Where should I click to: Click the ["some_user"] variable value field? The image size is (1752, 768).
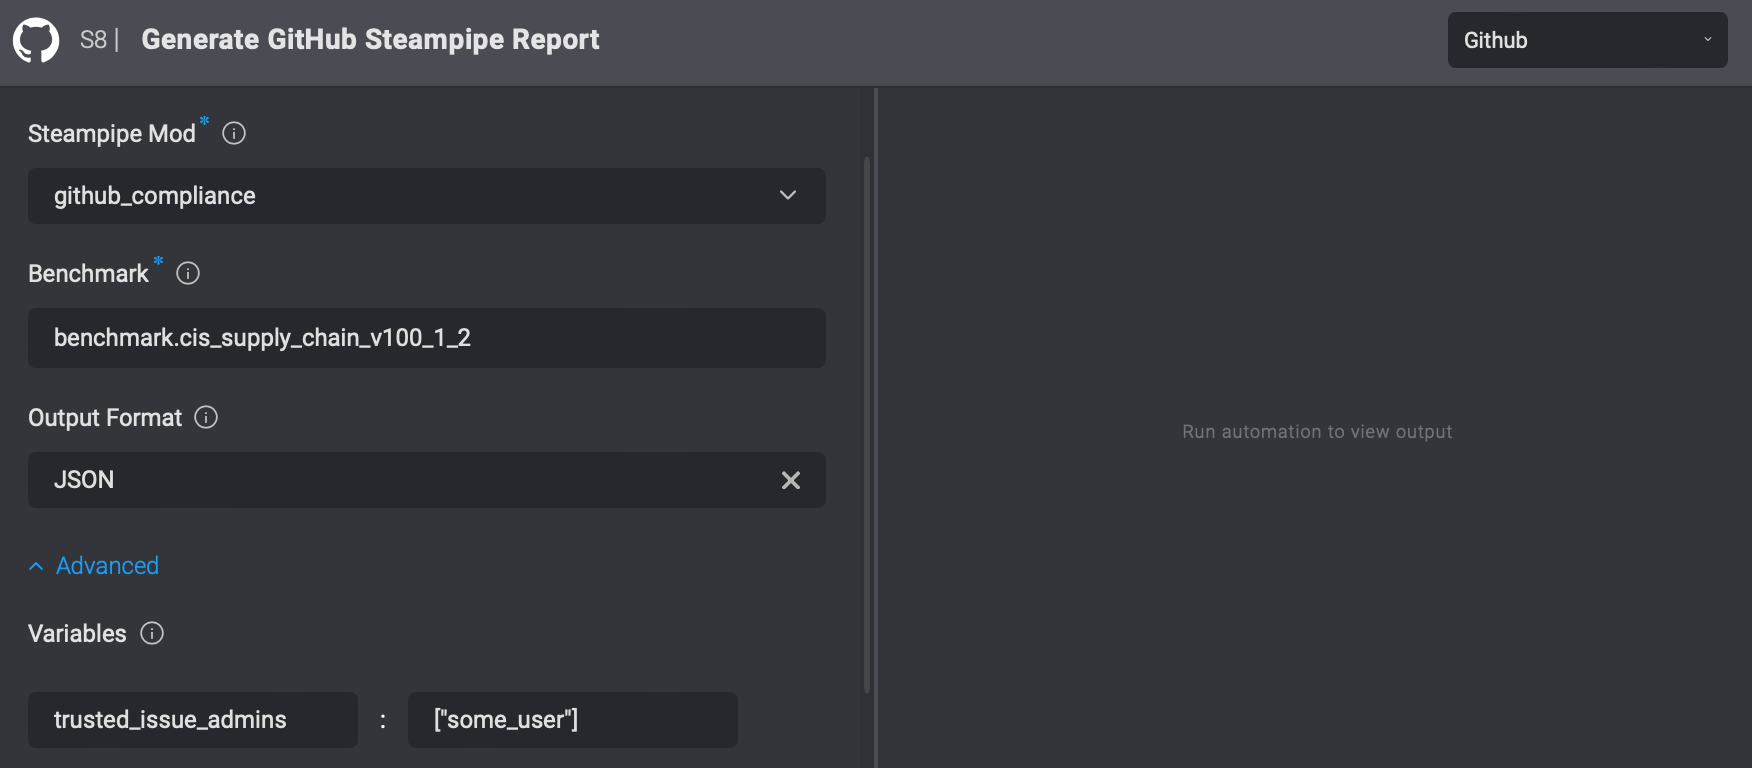pos(573,720)
